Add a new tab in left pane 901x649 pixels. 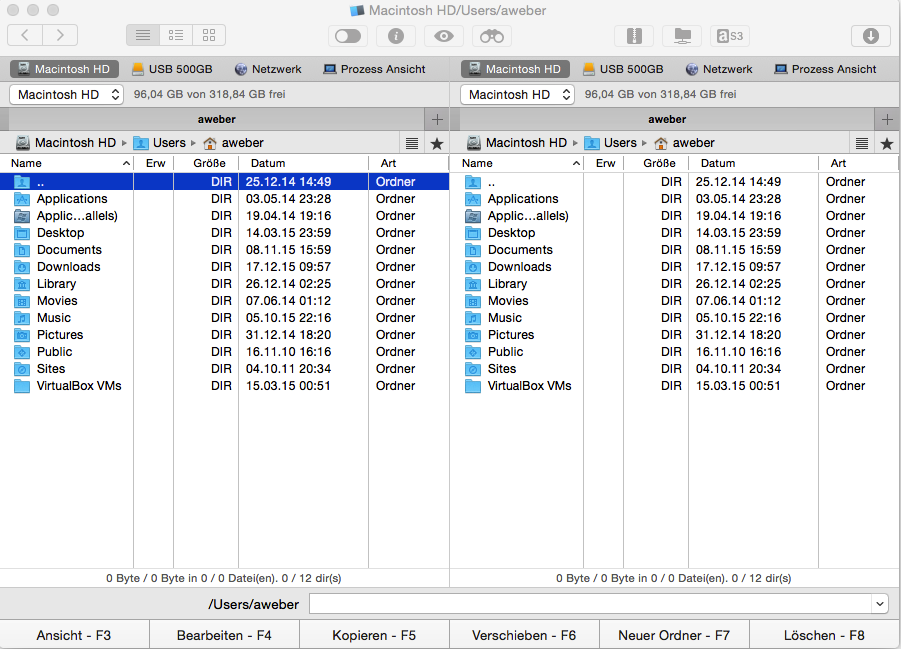[437, 119]
